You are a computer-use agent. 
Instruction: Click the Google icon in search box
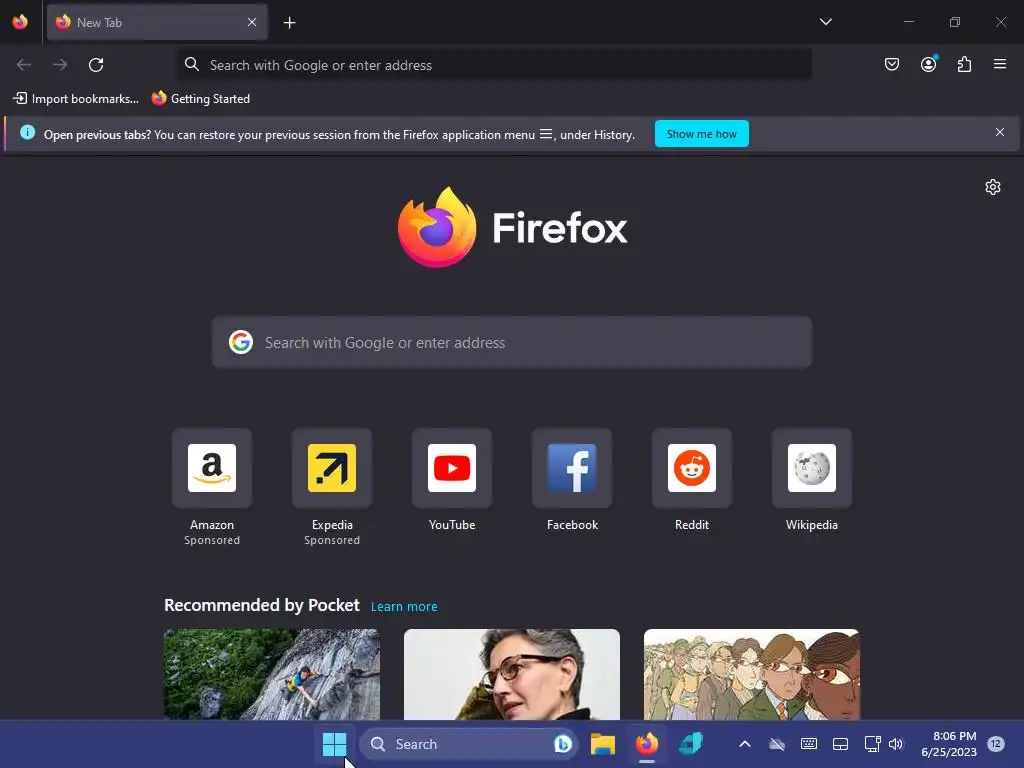[241, 342]
